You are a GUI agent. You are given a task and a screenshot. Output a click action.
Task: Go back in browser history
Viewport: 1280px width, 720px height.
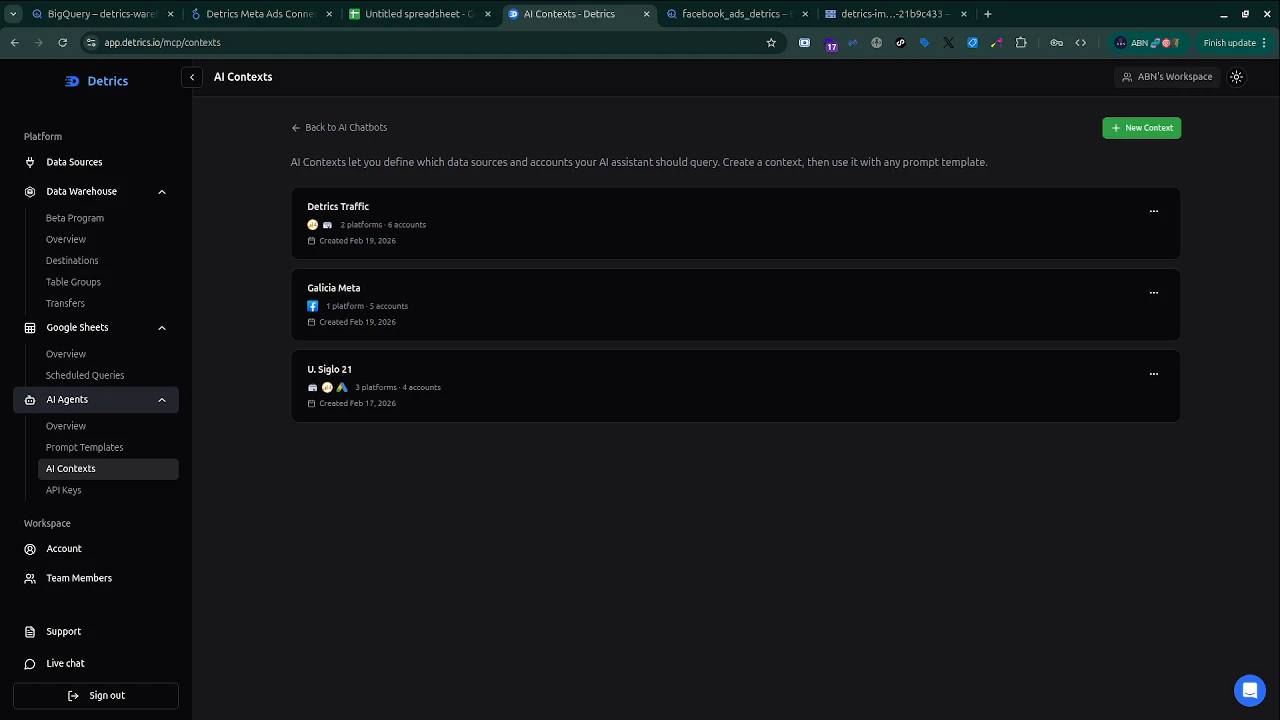pyautogui.click(x=15, y=43)
